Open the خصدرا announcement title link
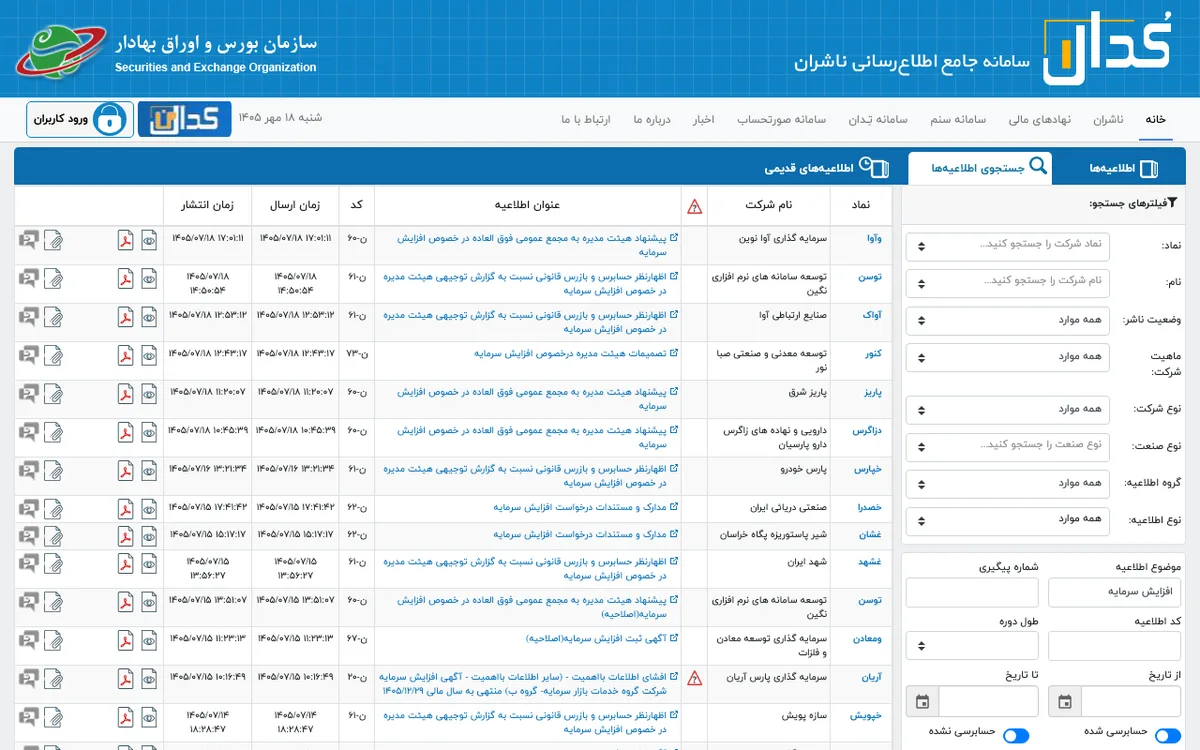This screenshot has height=750, width=1200. [586, 508]
